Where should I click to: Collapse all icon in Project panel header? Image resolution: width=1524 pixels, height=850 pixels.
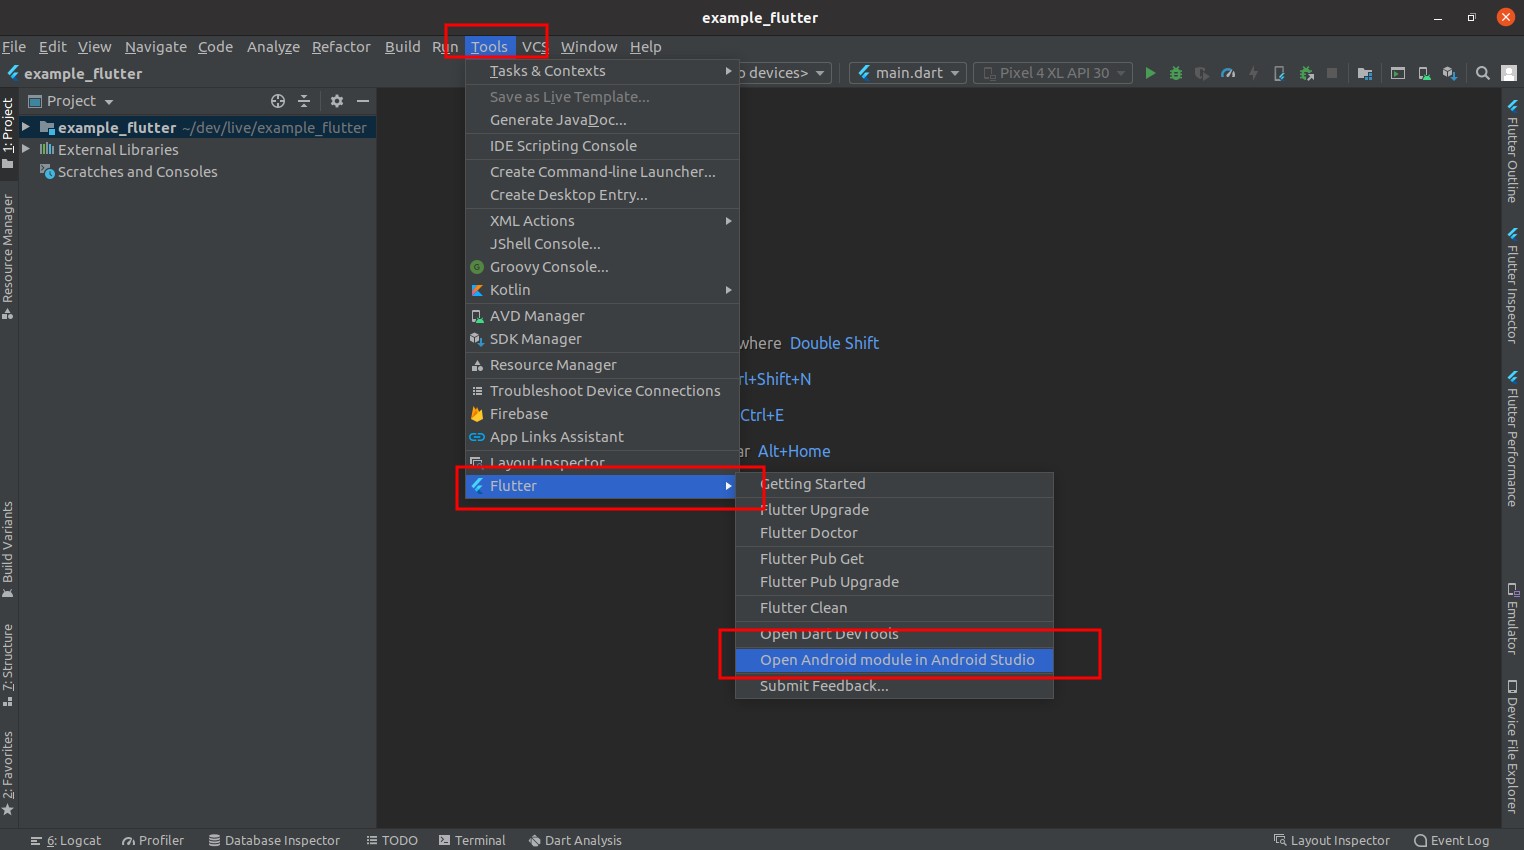(304, 101)
